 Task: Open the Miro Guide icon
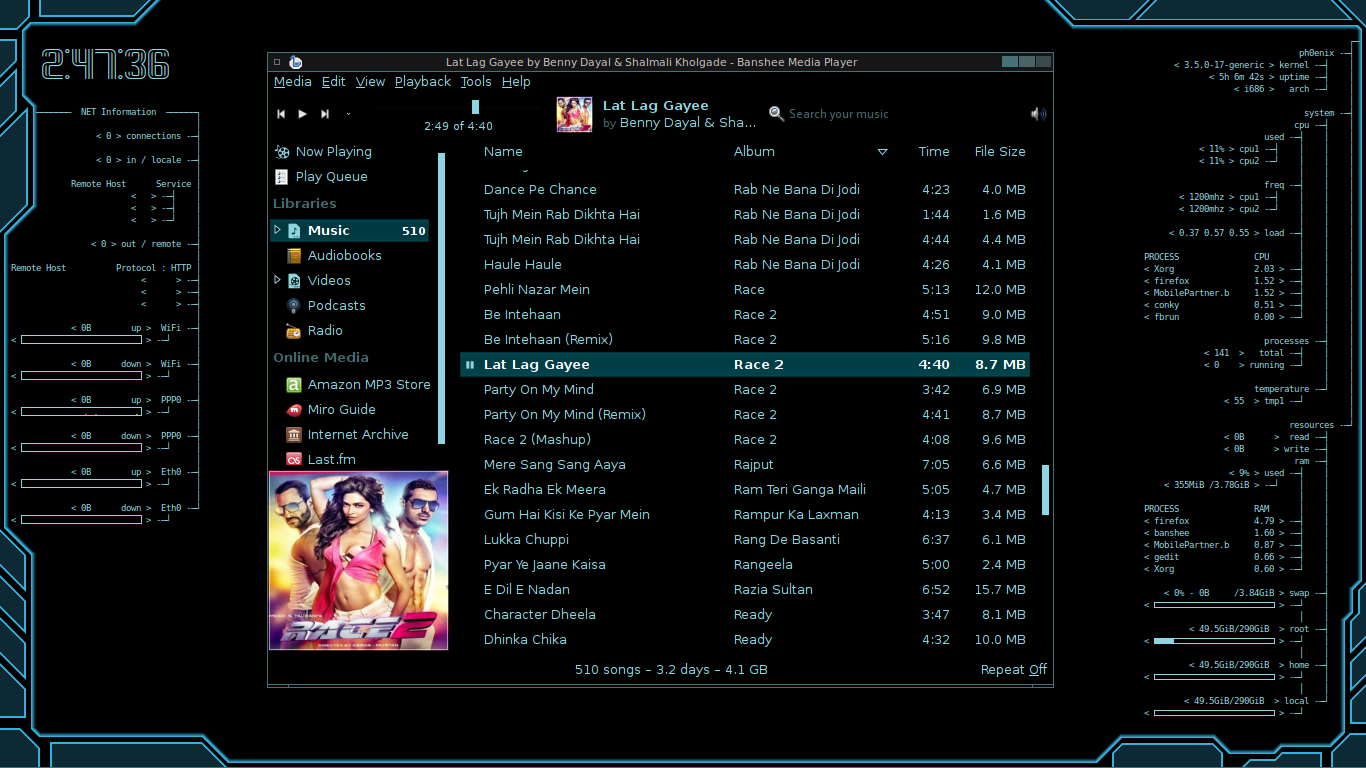pos(293,410)
